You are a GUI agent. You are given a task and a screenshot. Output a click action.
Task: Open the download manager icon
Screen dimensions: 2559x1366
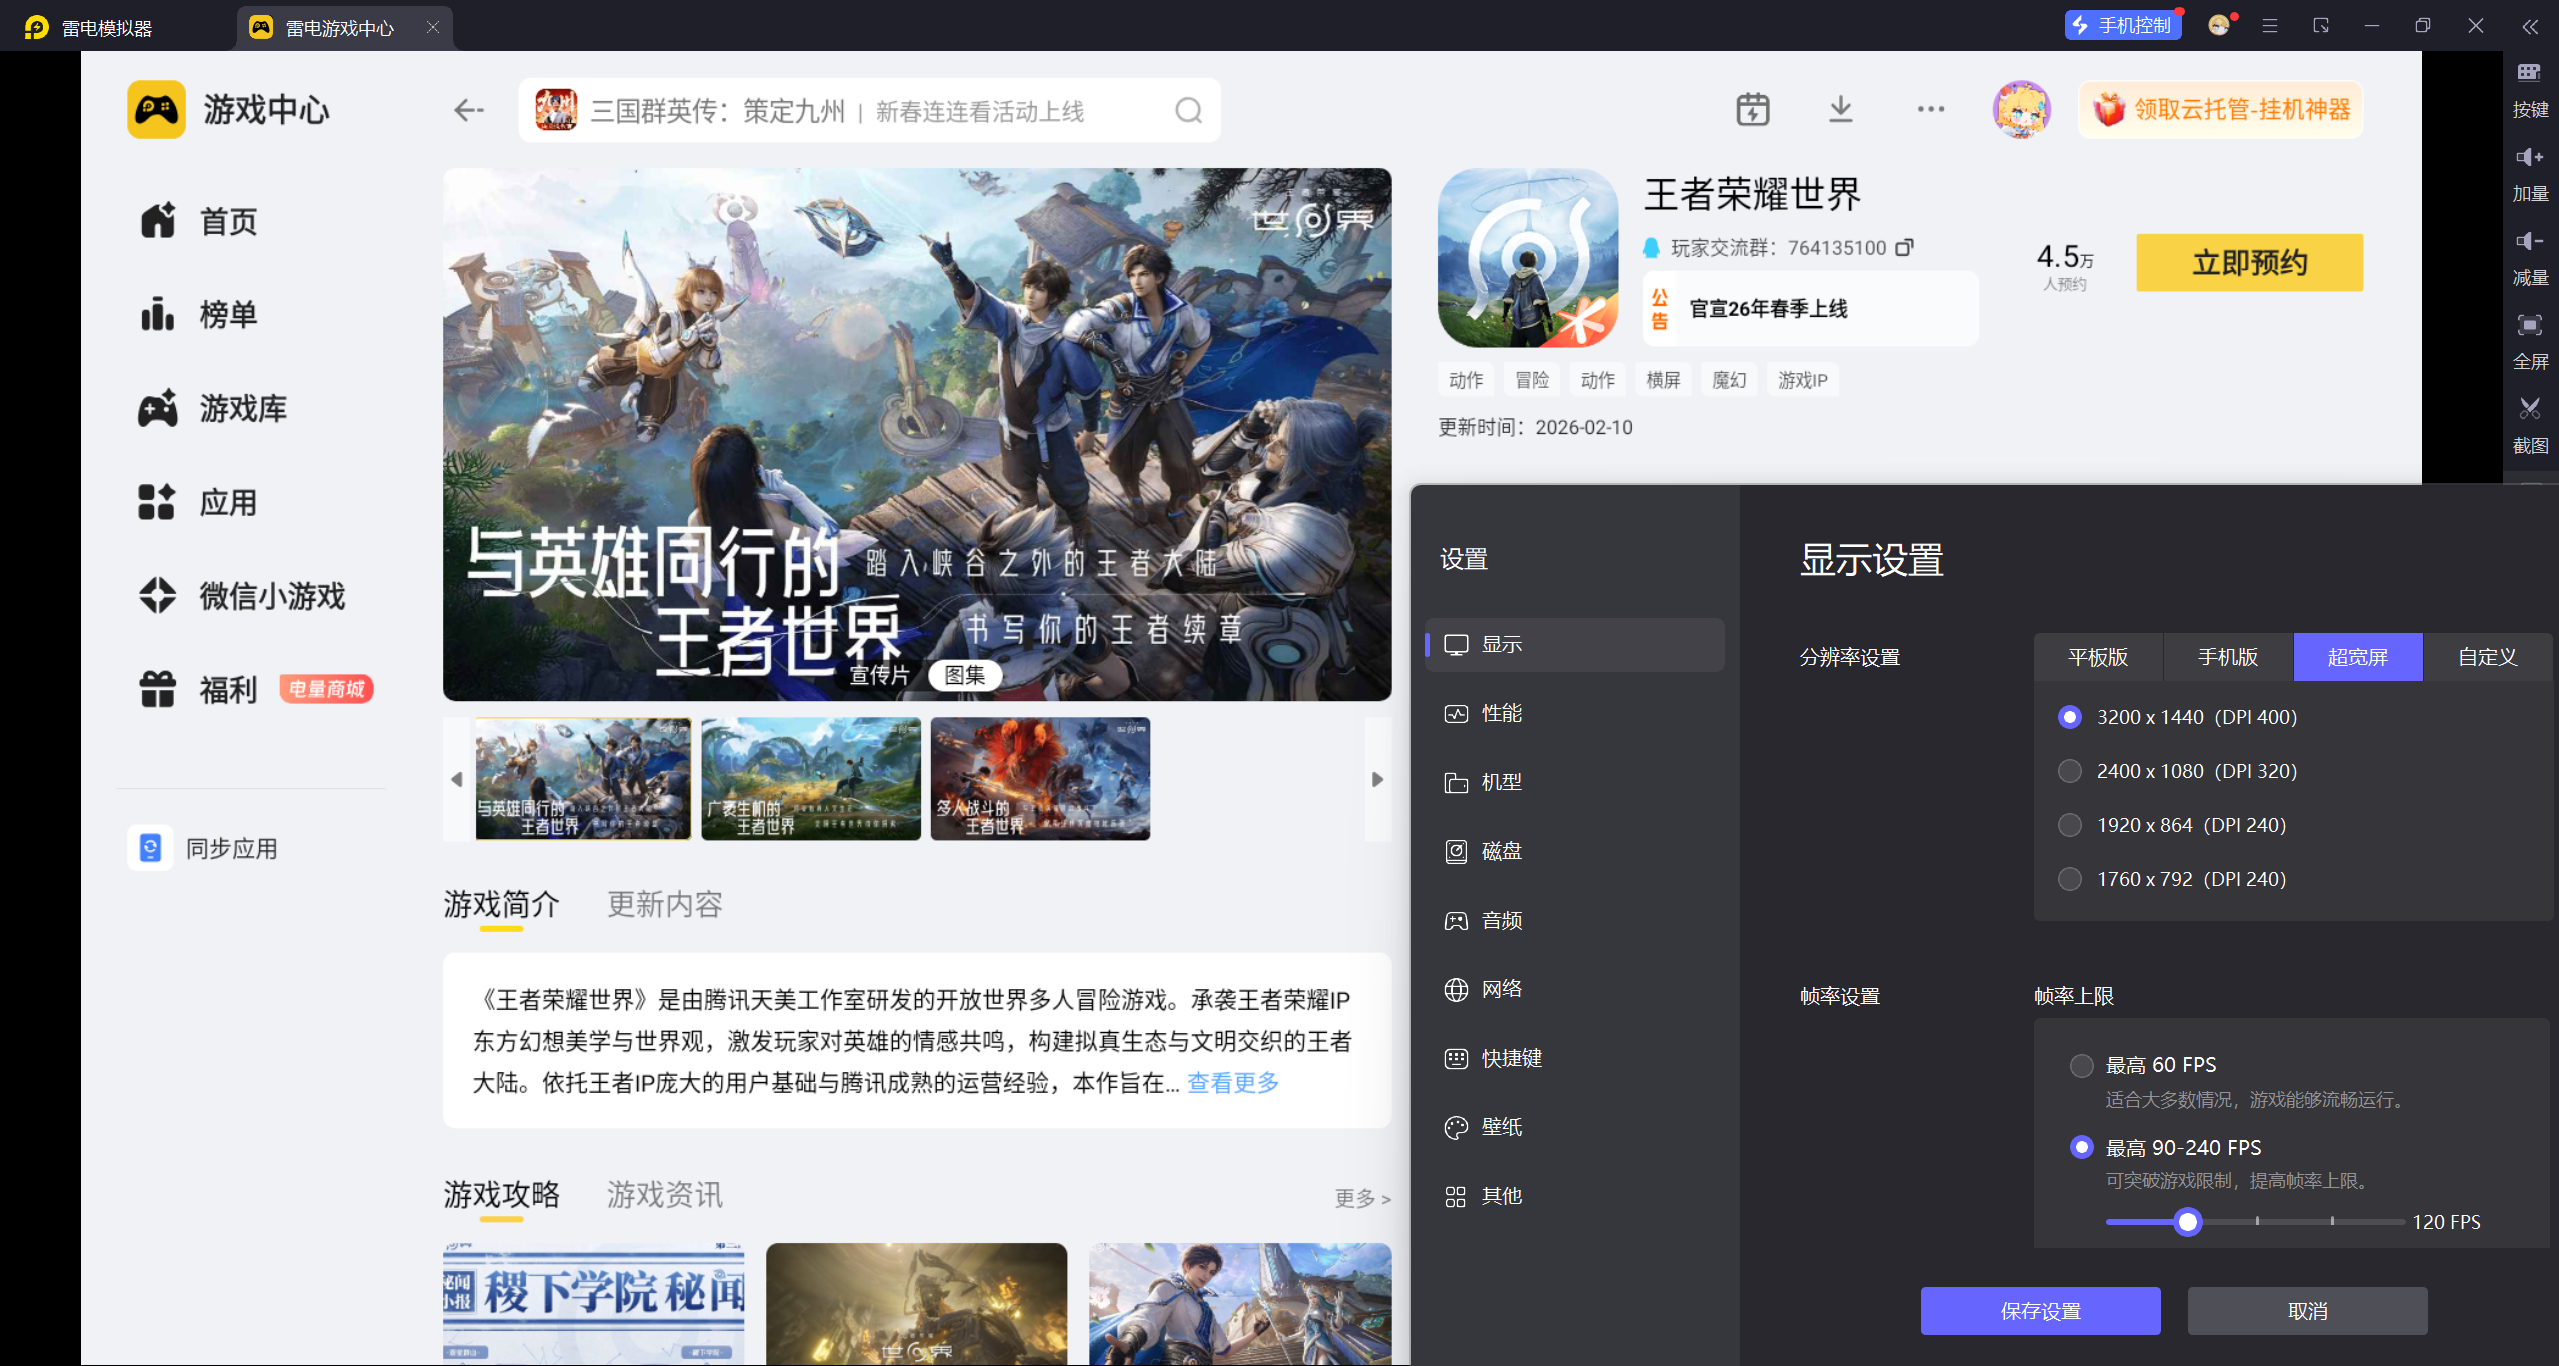(1840, 109)
